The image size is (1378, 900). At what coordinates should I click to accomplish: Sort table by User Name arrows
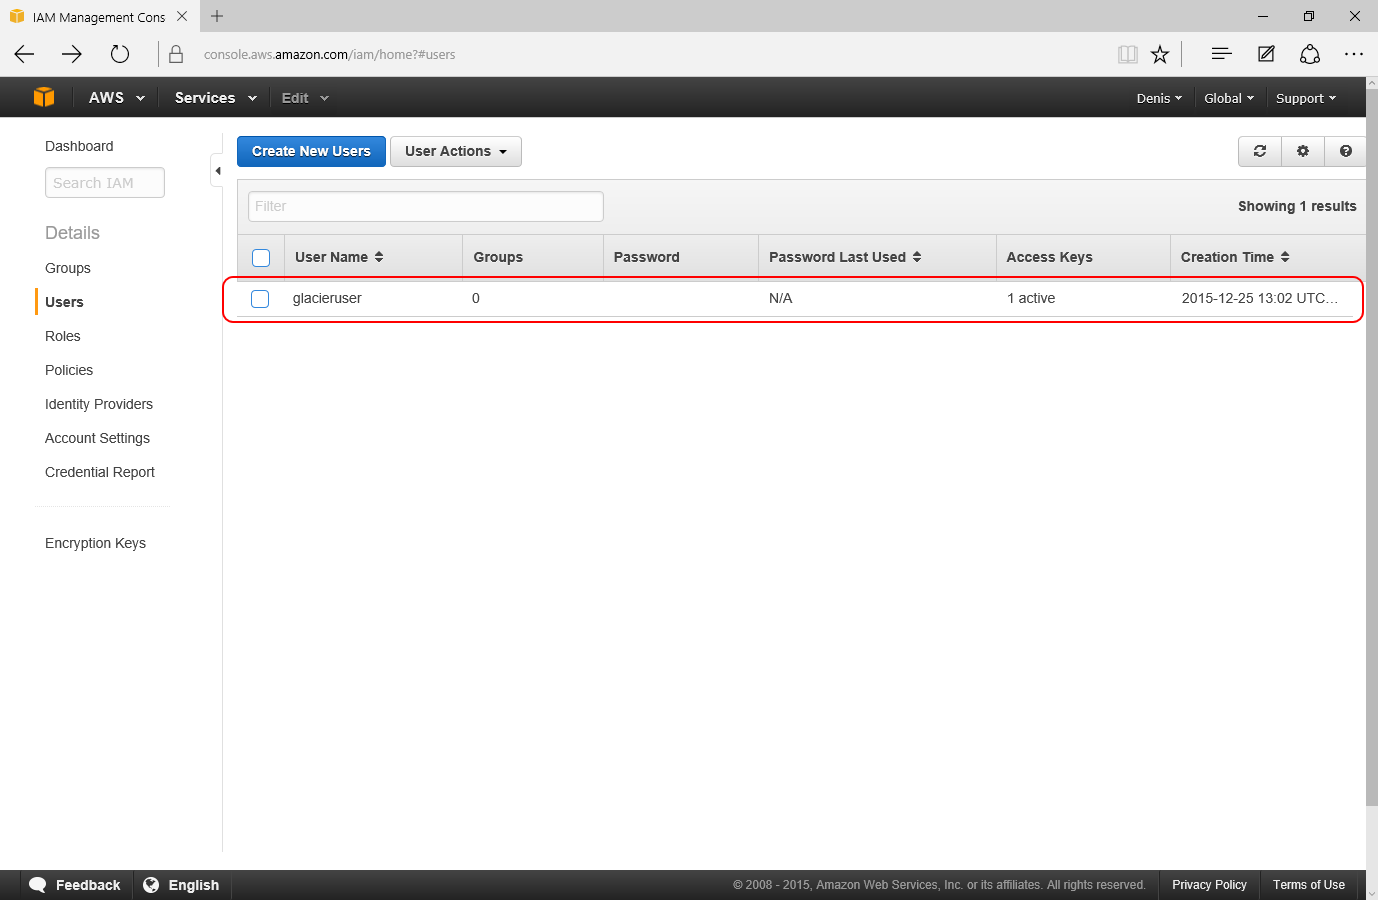pos(379,257)
